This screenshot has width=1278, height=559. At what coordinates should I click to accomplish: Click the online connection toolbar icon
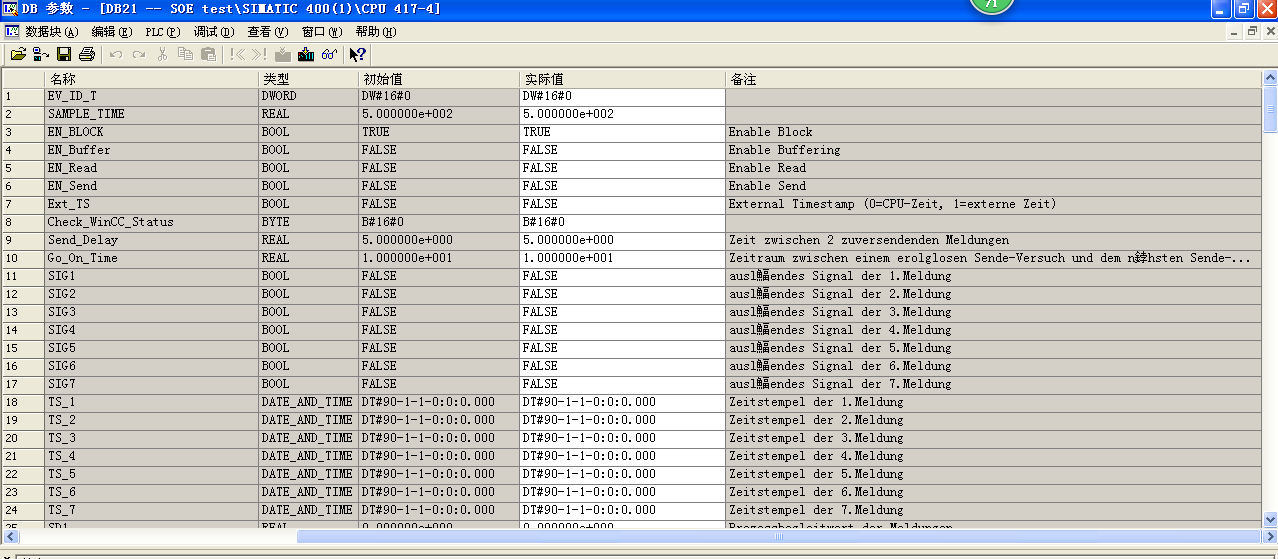(x=41, y=54)
